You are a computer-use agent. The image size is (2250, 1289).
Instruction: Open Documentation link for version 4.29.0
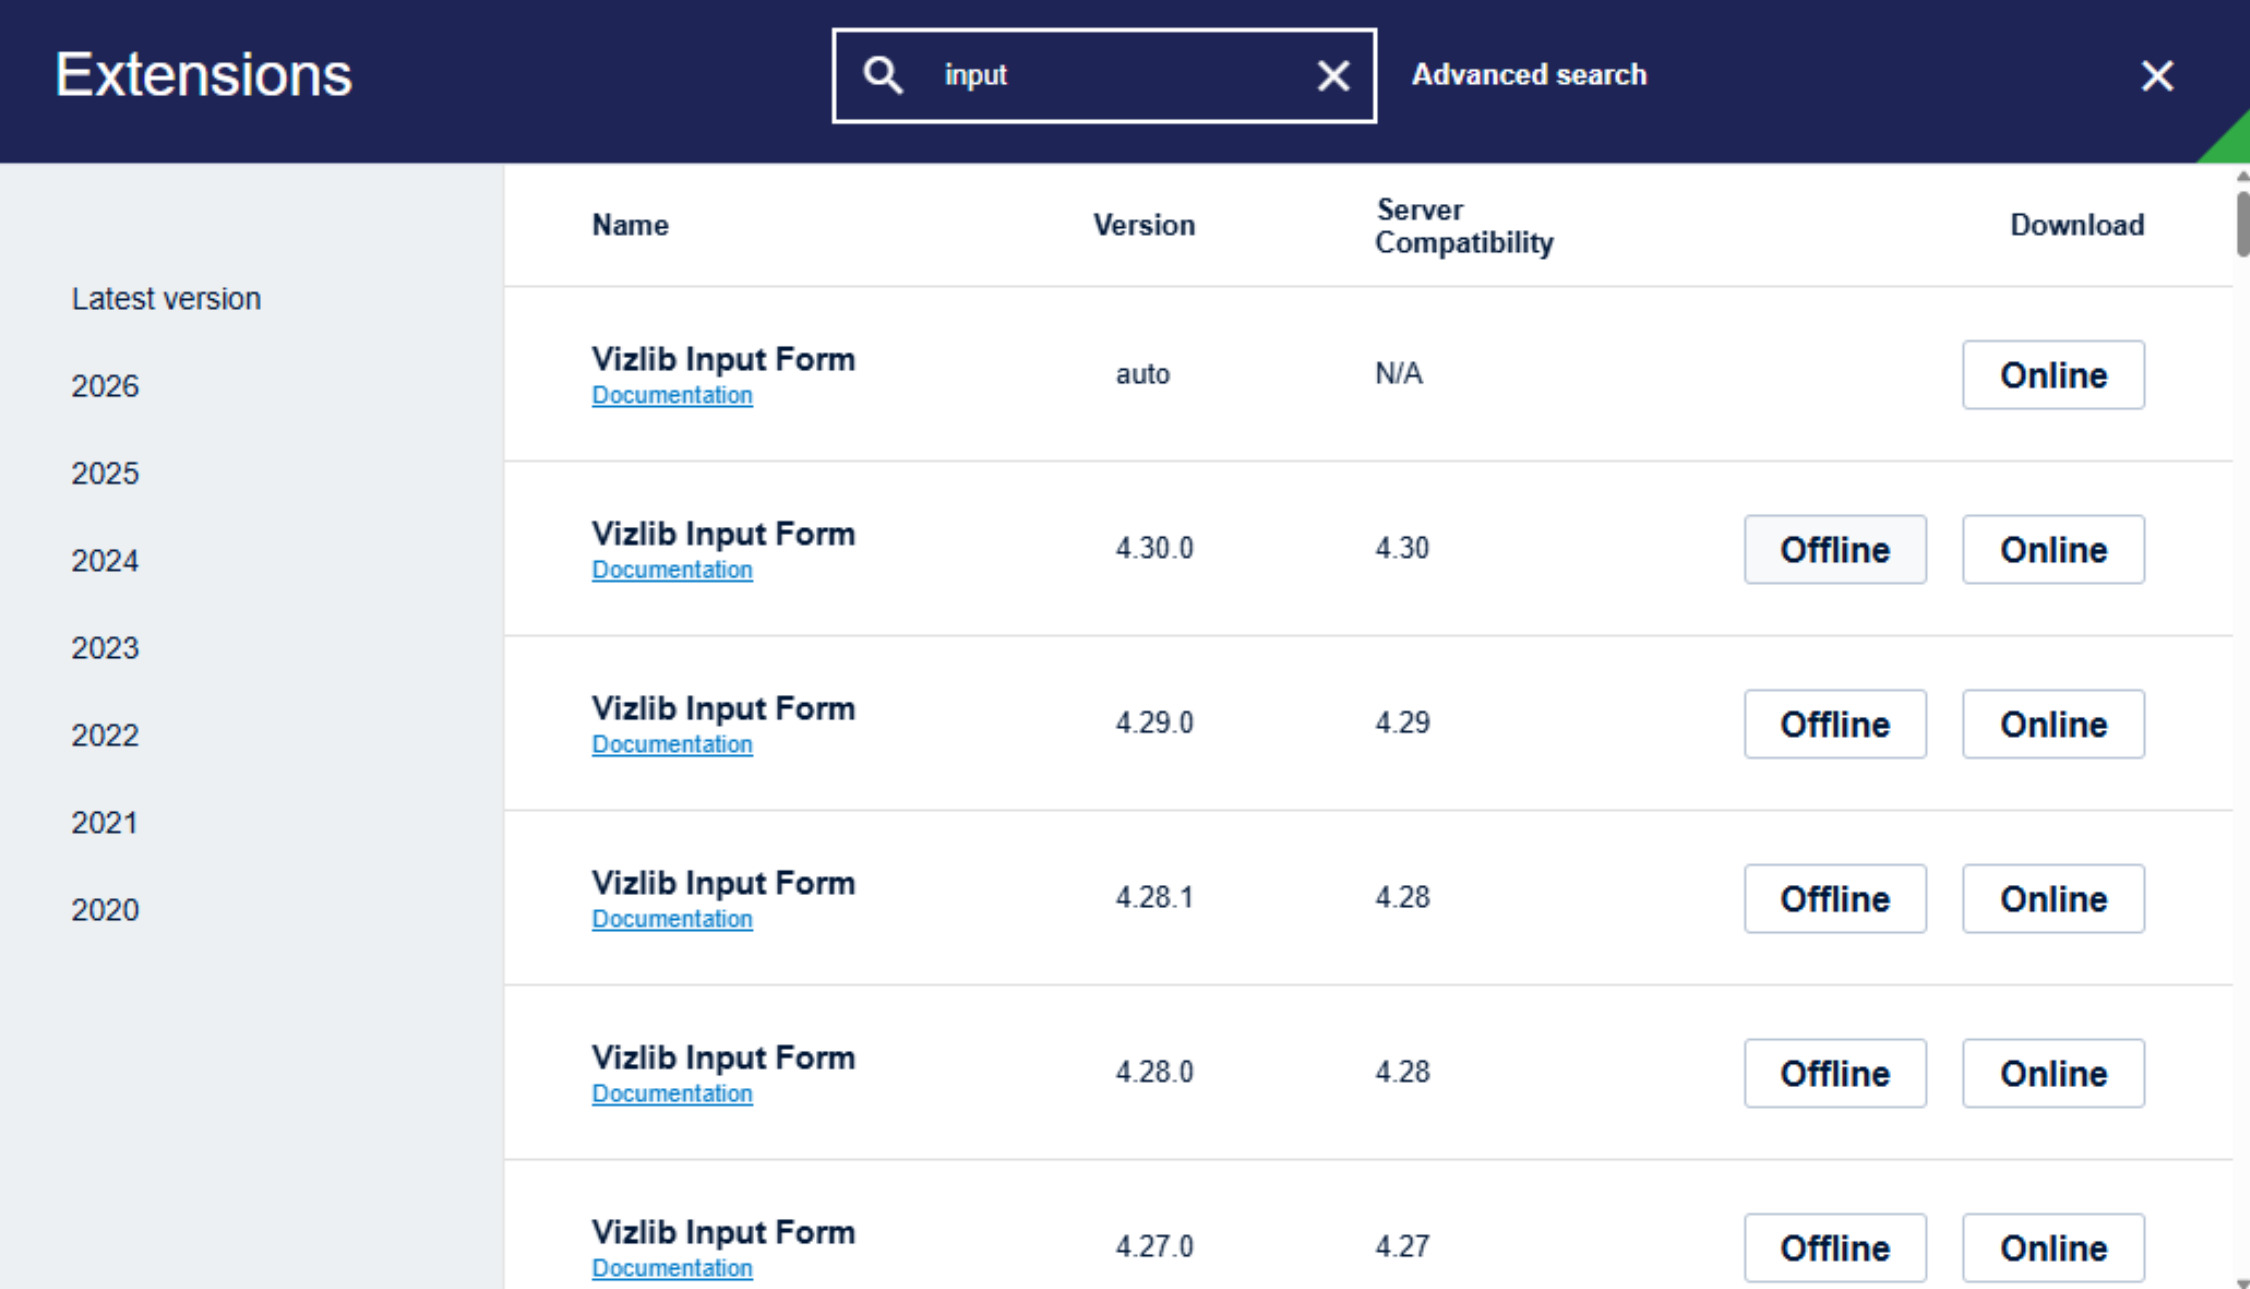point(672,744)
